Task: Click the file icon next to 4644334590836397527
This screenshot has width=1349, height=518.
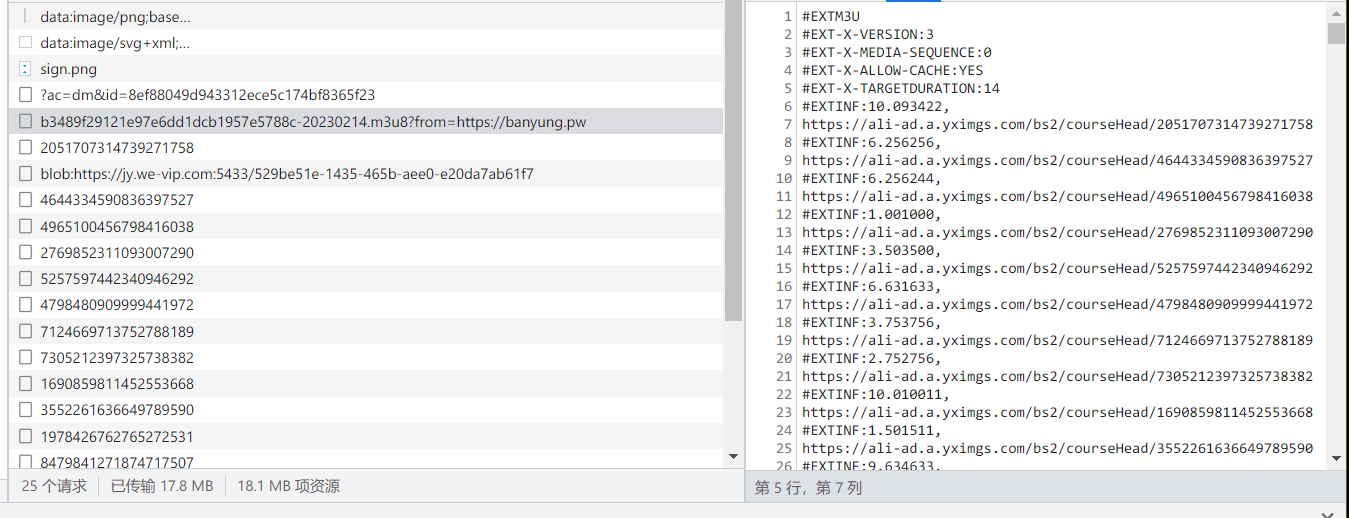Action: pos(25,200)
